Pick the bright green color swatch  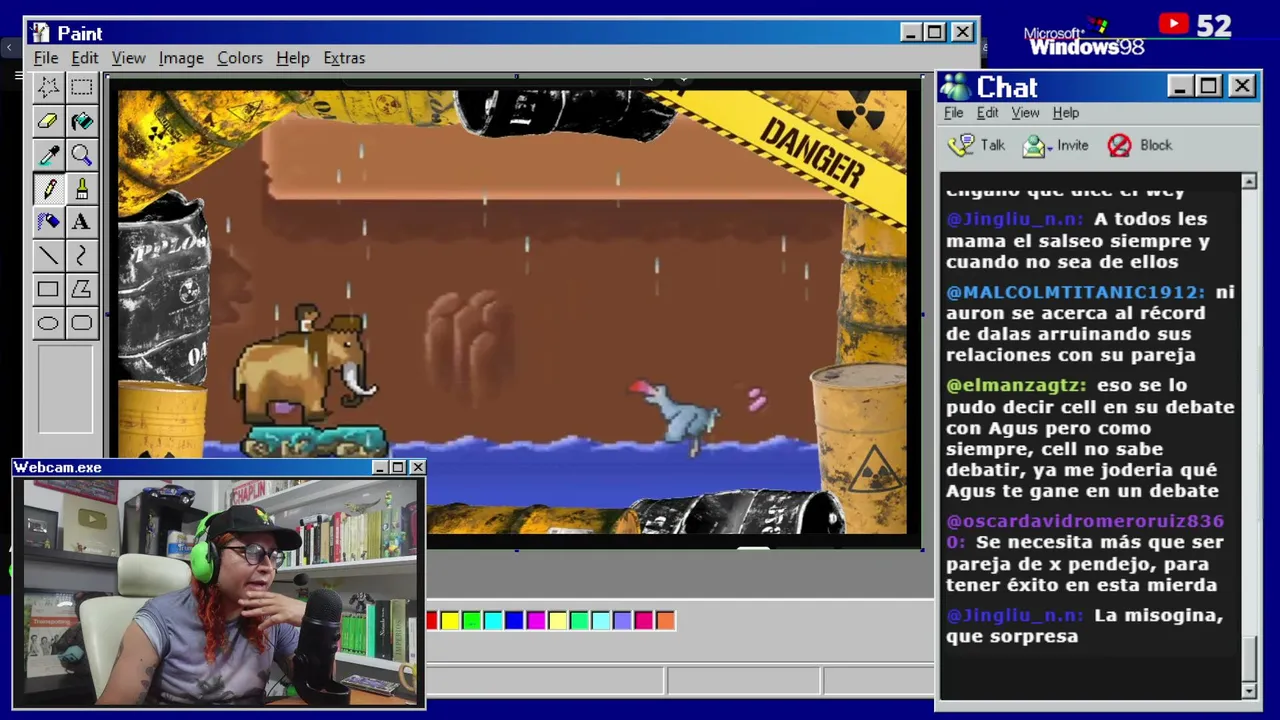pyautogui.click(x=471, y=621)
